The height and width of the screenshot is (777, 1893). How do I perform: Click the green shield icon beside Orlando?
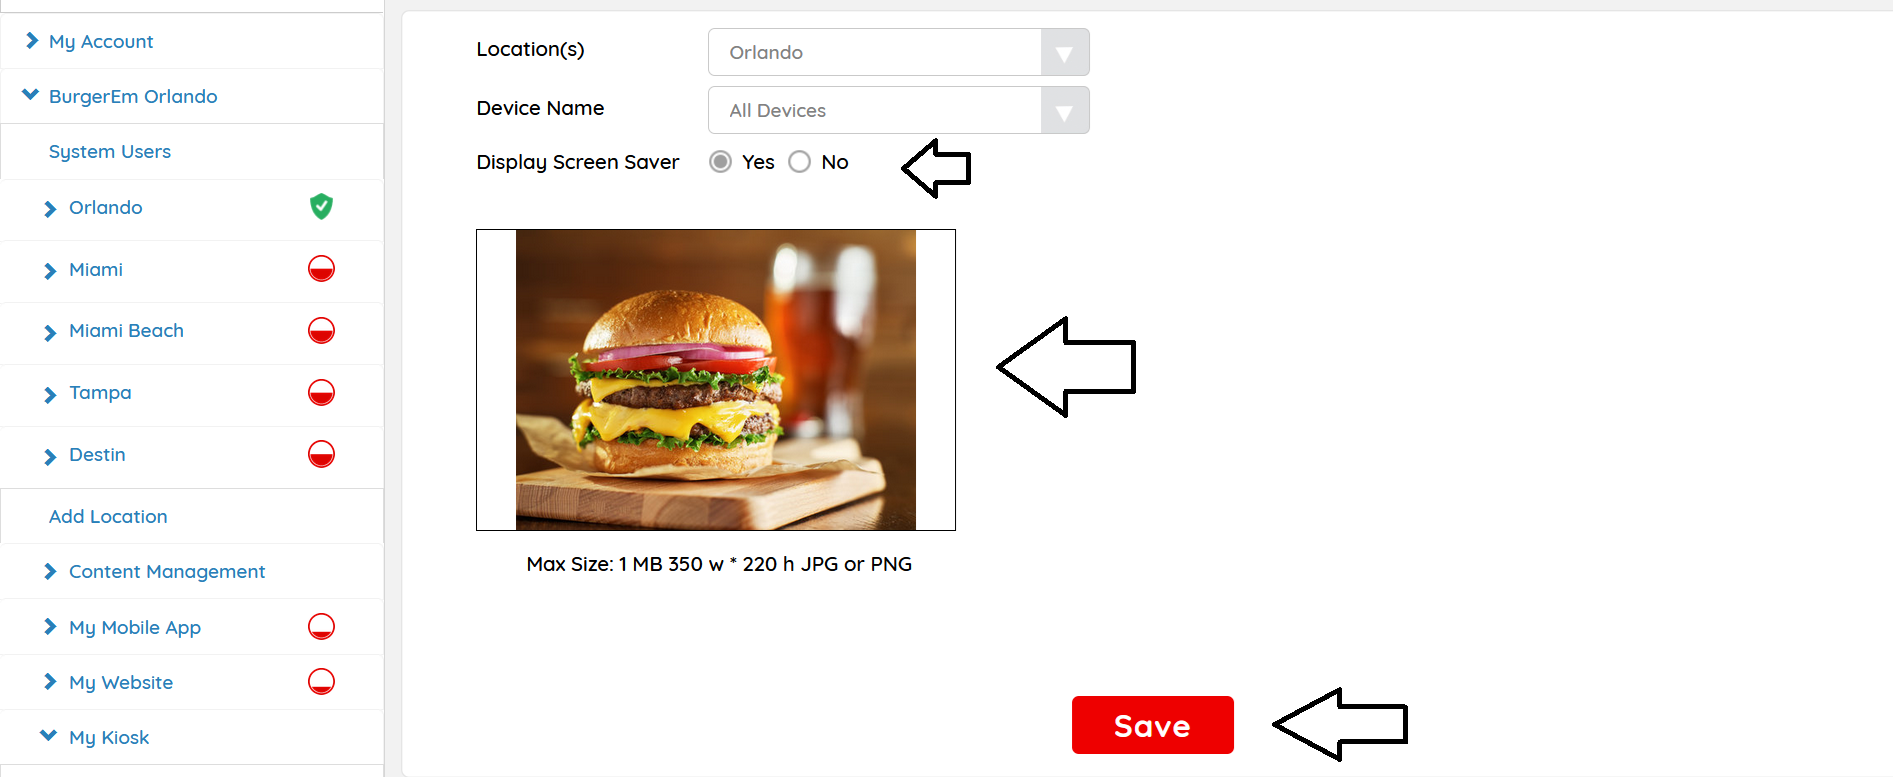click(x=321, y=206)
